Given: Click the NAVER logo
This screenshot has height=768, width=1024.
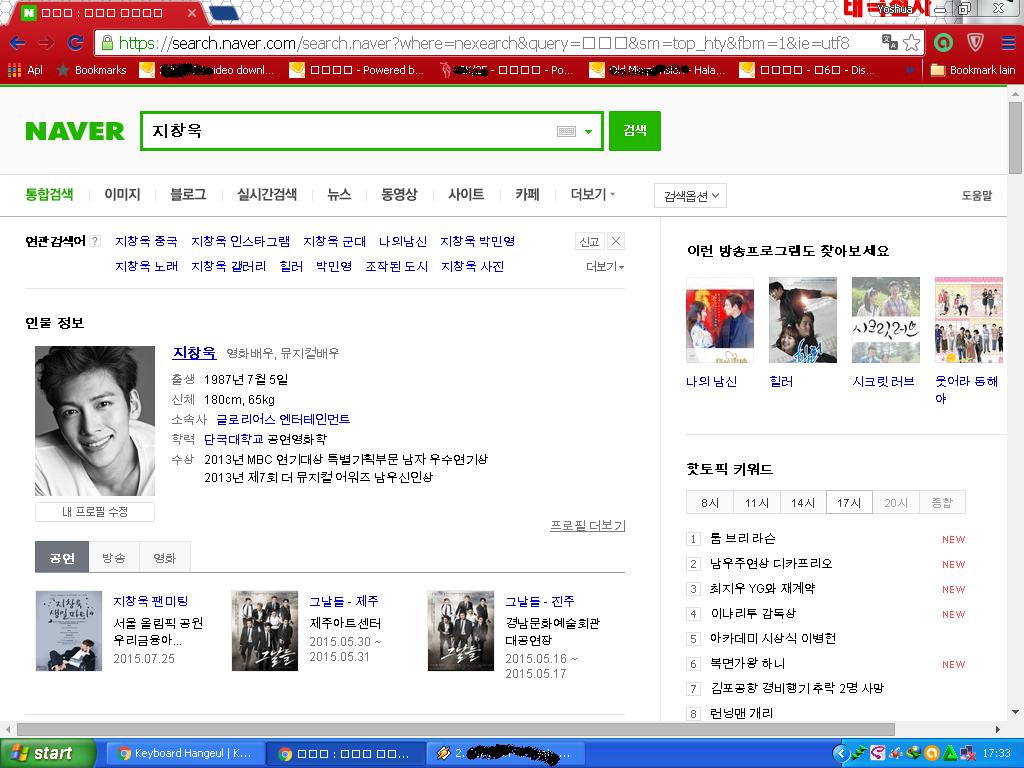Looking at the screenshot, I should pyautogui.click(x=74, y=130).
